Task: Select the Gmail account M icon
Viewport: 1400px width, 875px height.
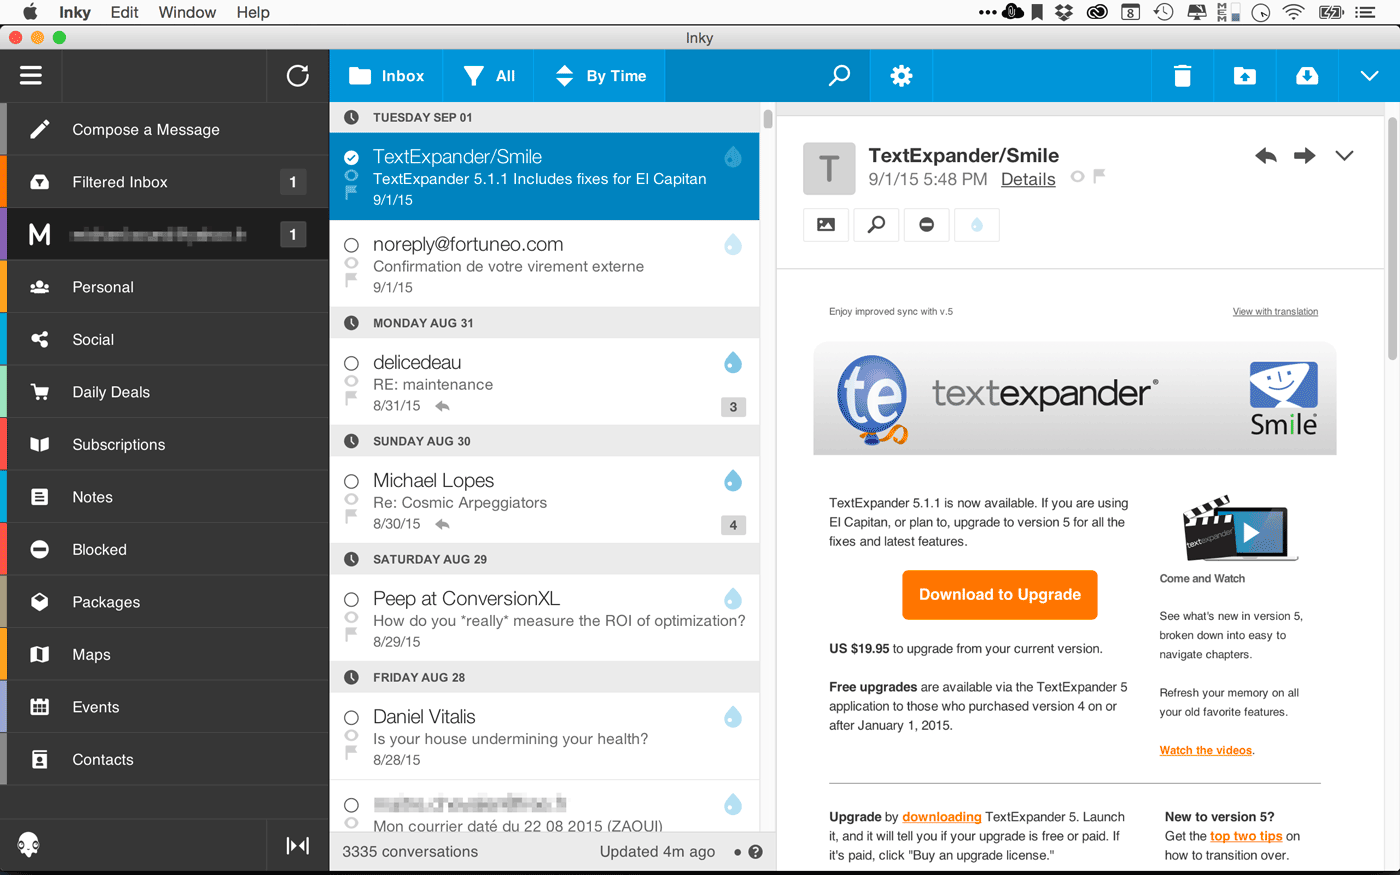Action: pos(40,234)
